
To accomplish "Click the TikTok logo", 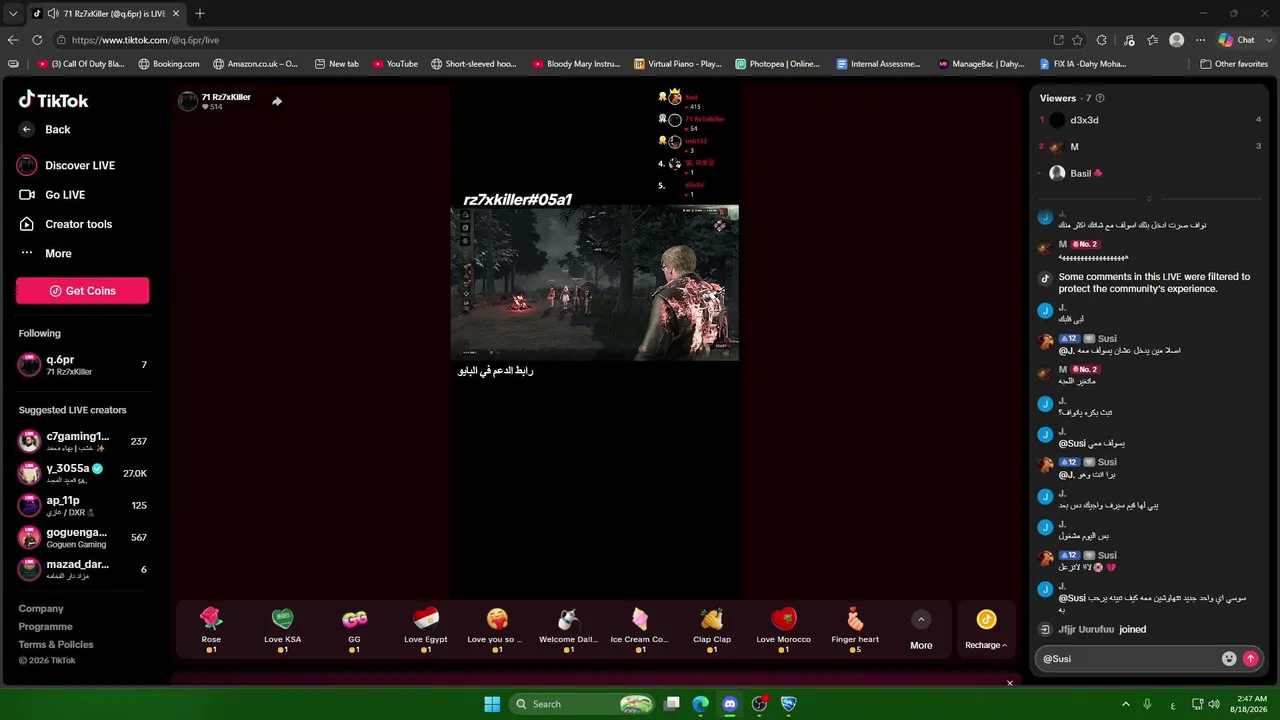I will tap(54, 100).
